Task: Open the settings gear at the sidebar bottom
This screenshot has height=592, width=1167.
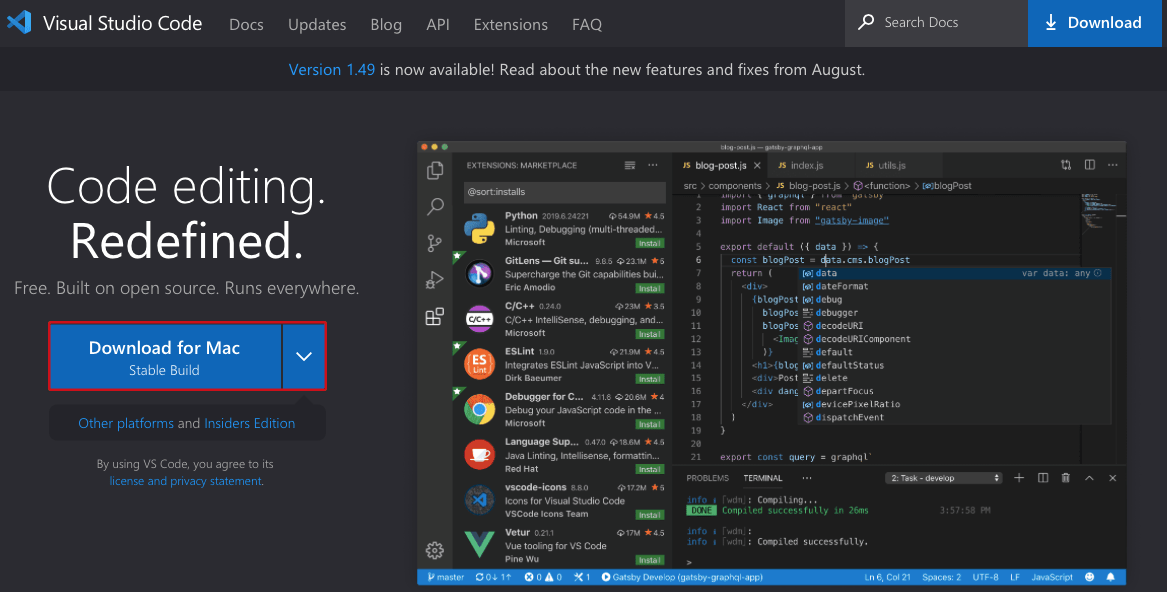Action: coord(434,549)
